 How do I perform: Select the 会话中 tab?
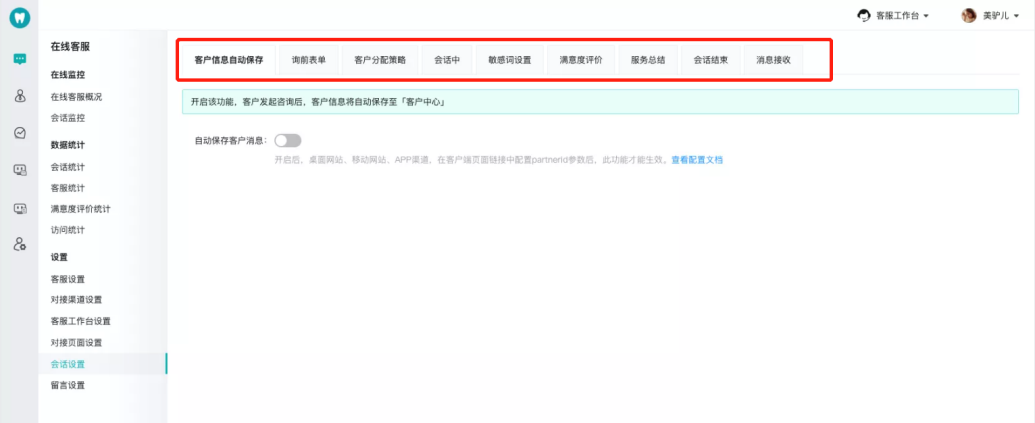(x=447, y=60)
